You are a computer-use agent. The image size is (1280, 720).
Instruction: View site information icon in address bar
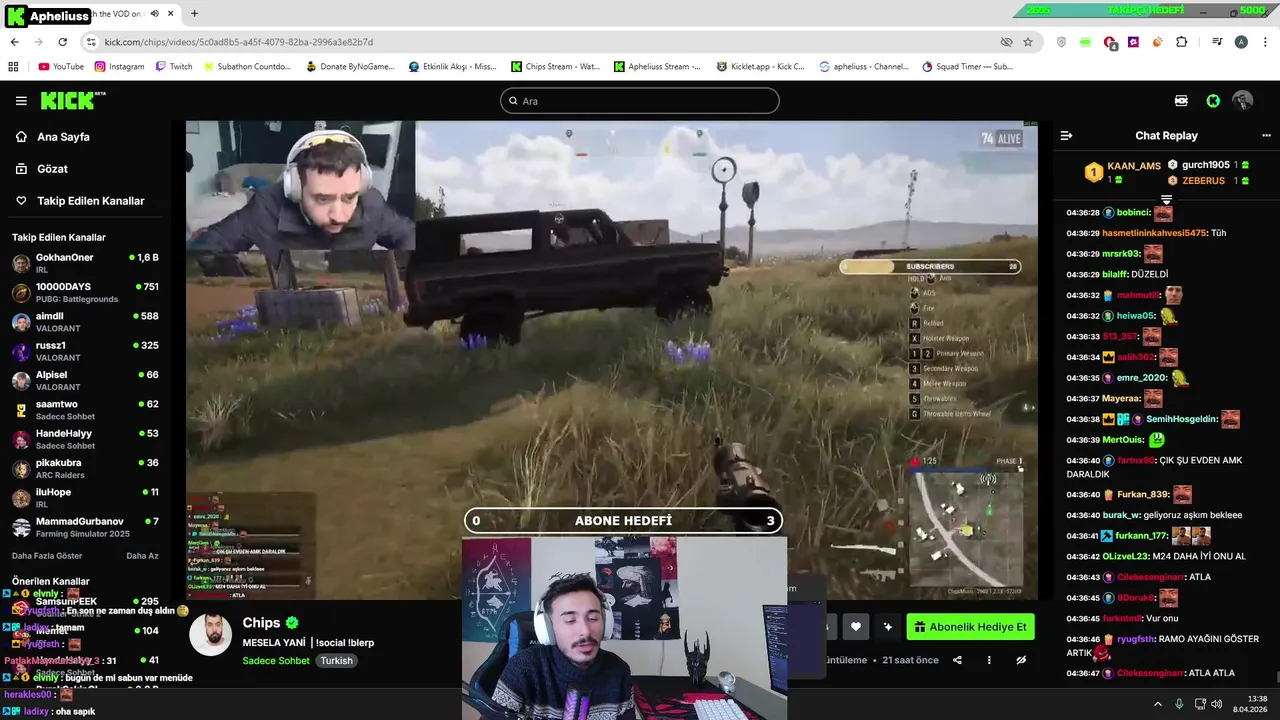point(91,42)
